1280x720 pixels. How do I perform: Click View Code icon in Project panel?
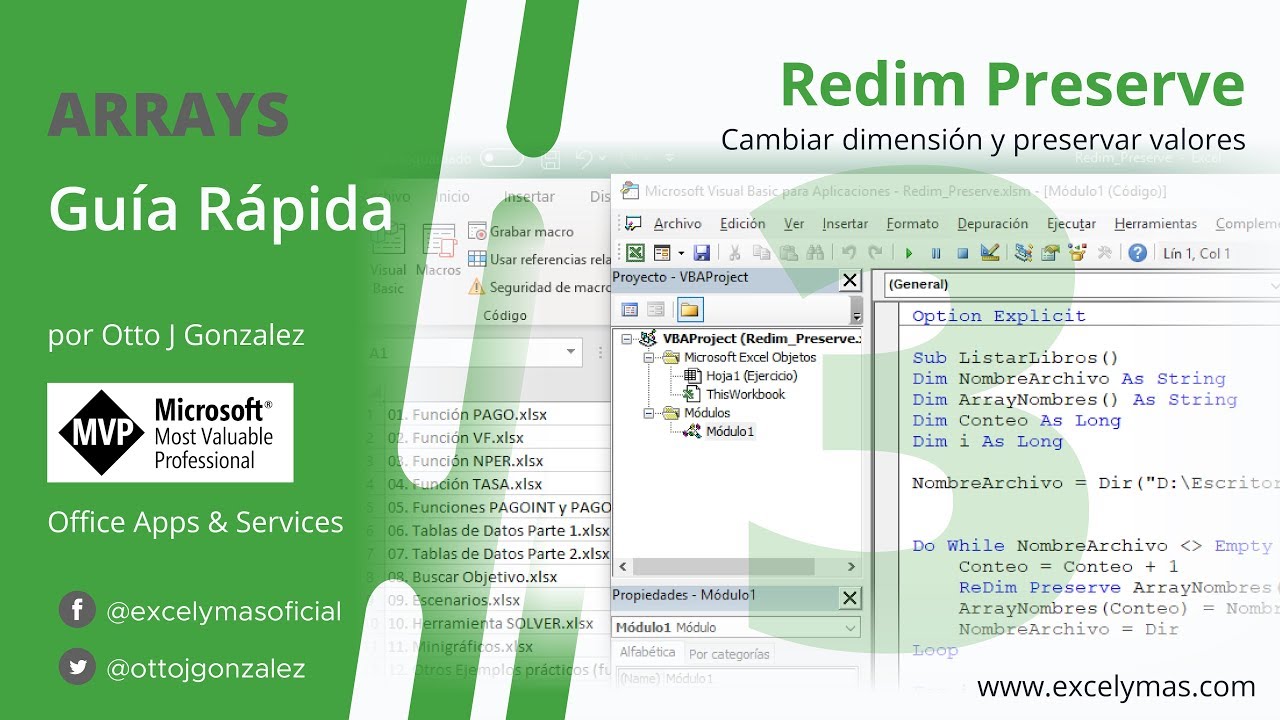630,309
